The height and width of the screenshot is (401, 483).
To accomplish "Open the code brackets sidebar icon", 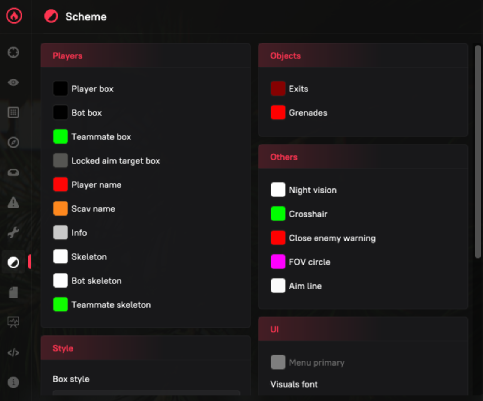I will coord(13,352).
